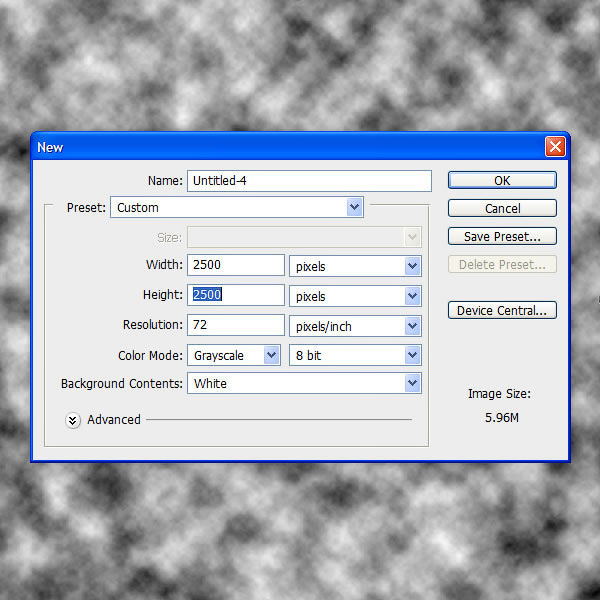Open the bit depth dropdown

[x=355, y=355]
